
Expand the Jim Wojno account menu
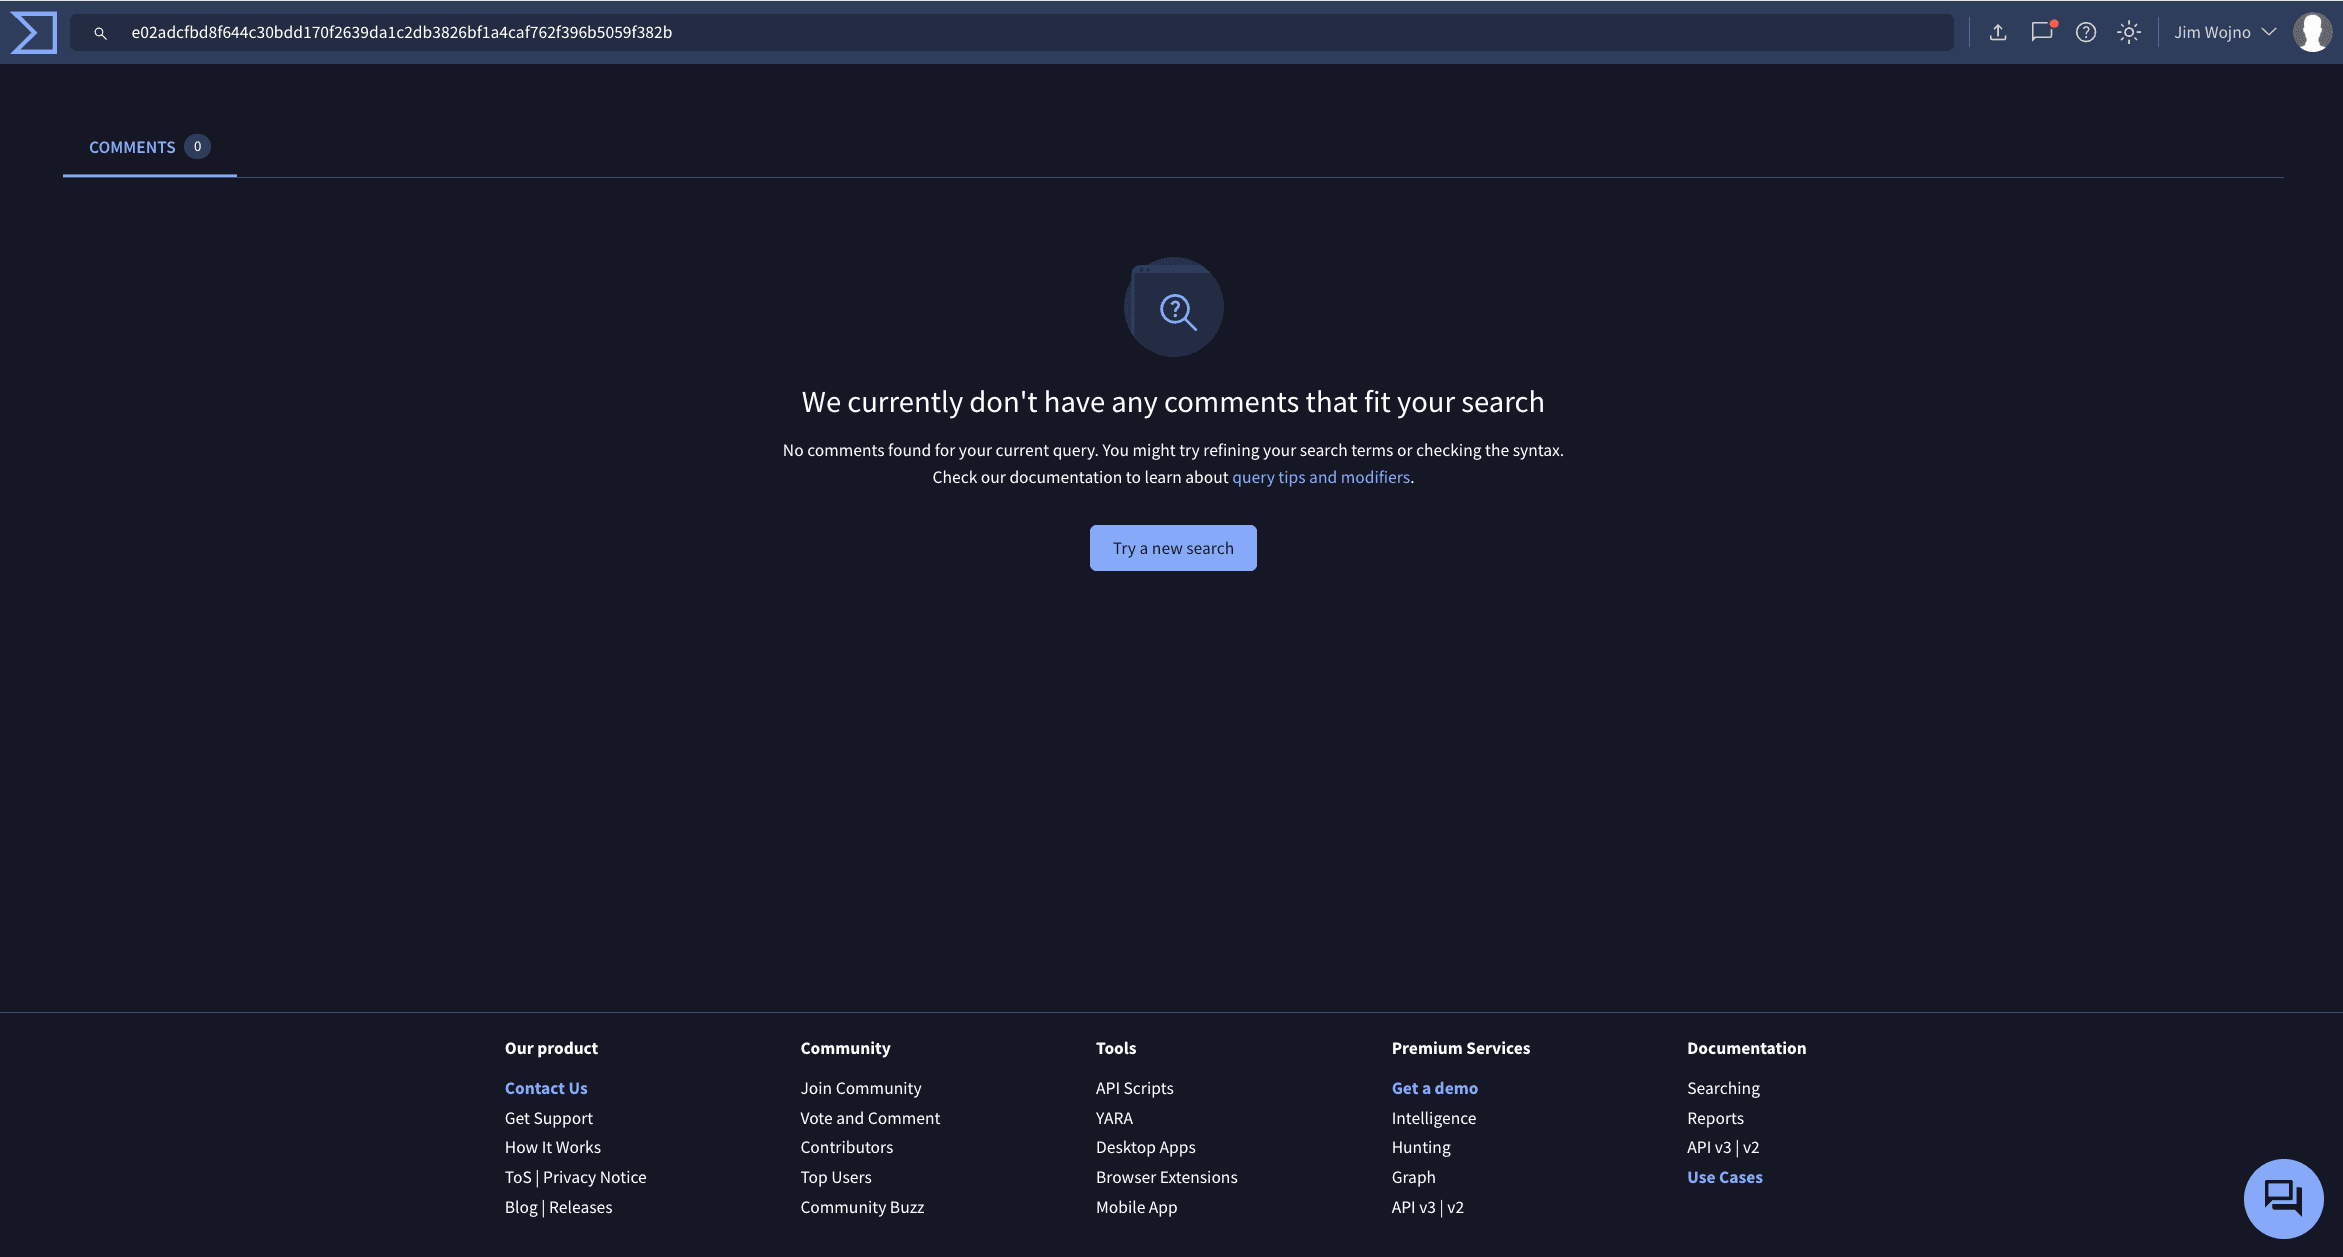pyautogui.click(x=2222, y=31)
